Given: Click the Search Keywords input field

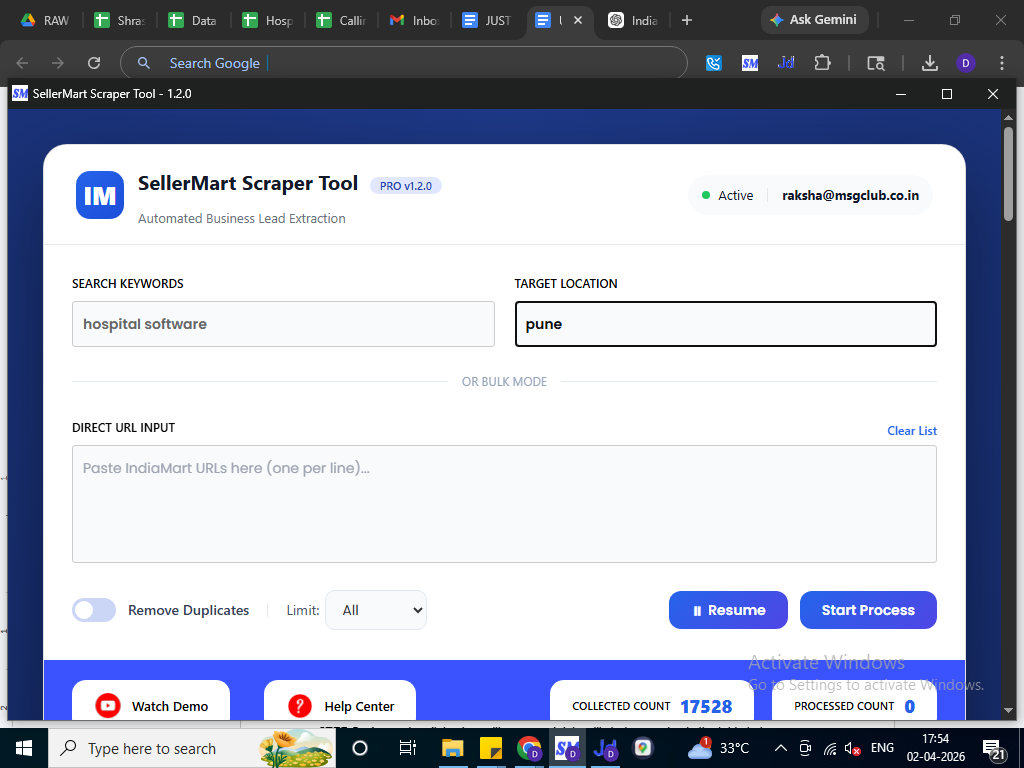Looking at the screenshot, I should pyautogui.click(x=283, y=324).
